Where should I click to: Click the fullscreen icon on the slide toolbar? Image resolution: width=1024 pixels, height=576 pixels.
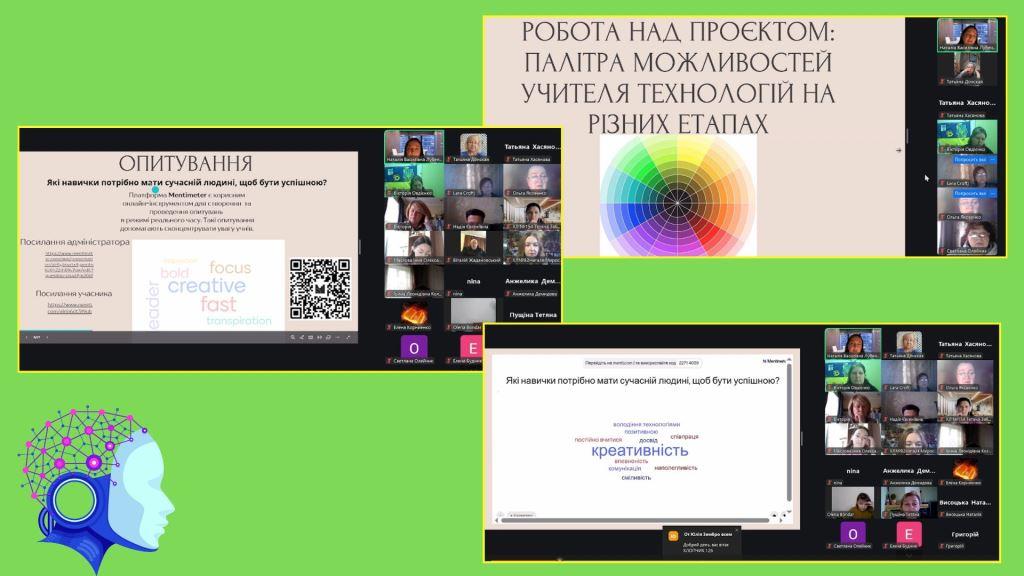click(349, 338)
